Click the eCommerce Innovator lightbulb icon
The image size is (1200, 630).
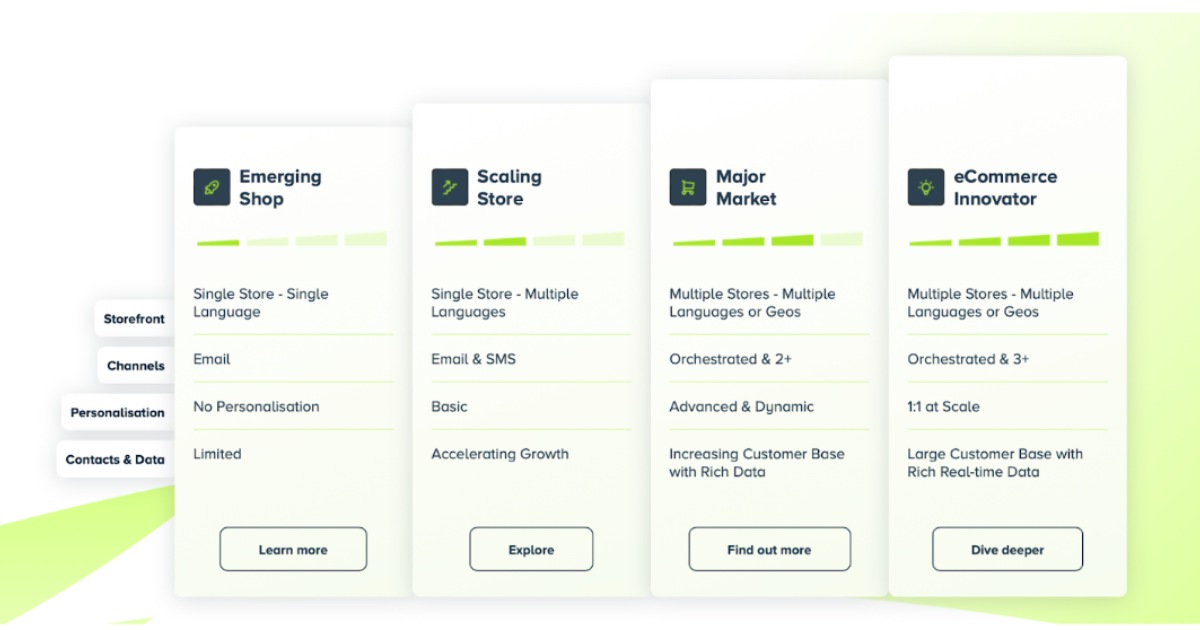click(926, 187)
